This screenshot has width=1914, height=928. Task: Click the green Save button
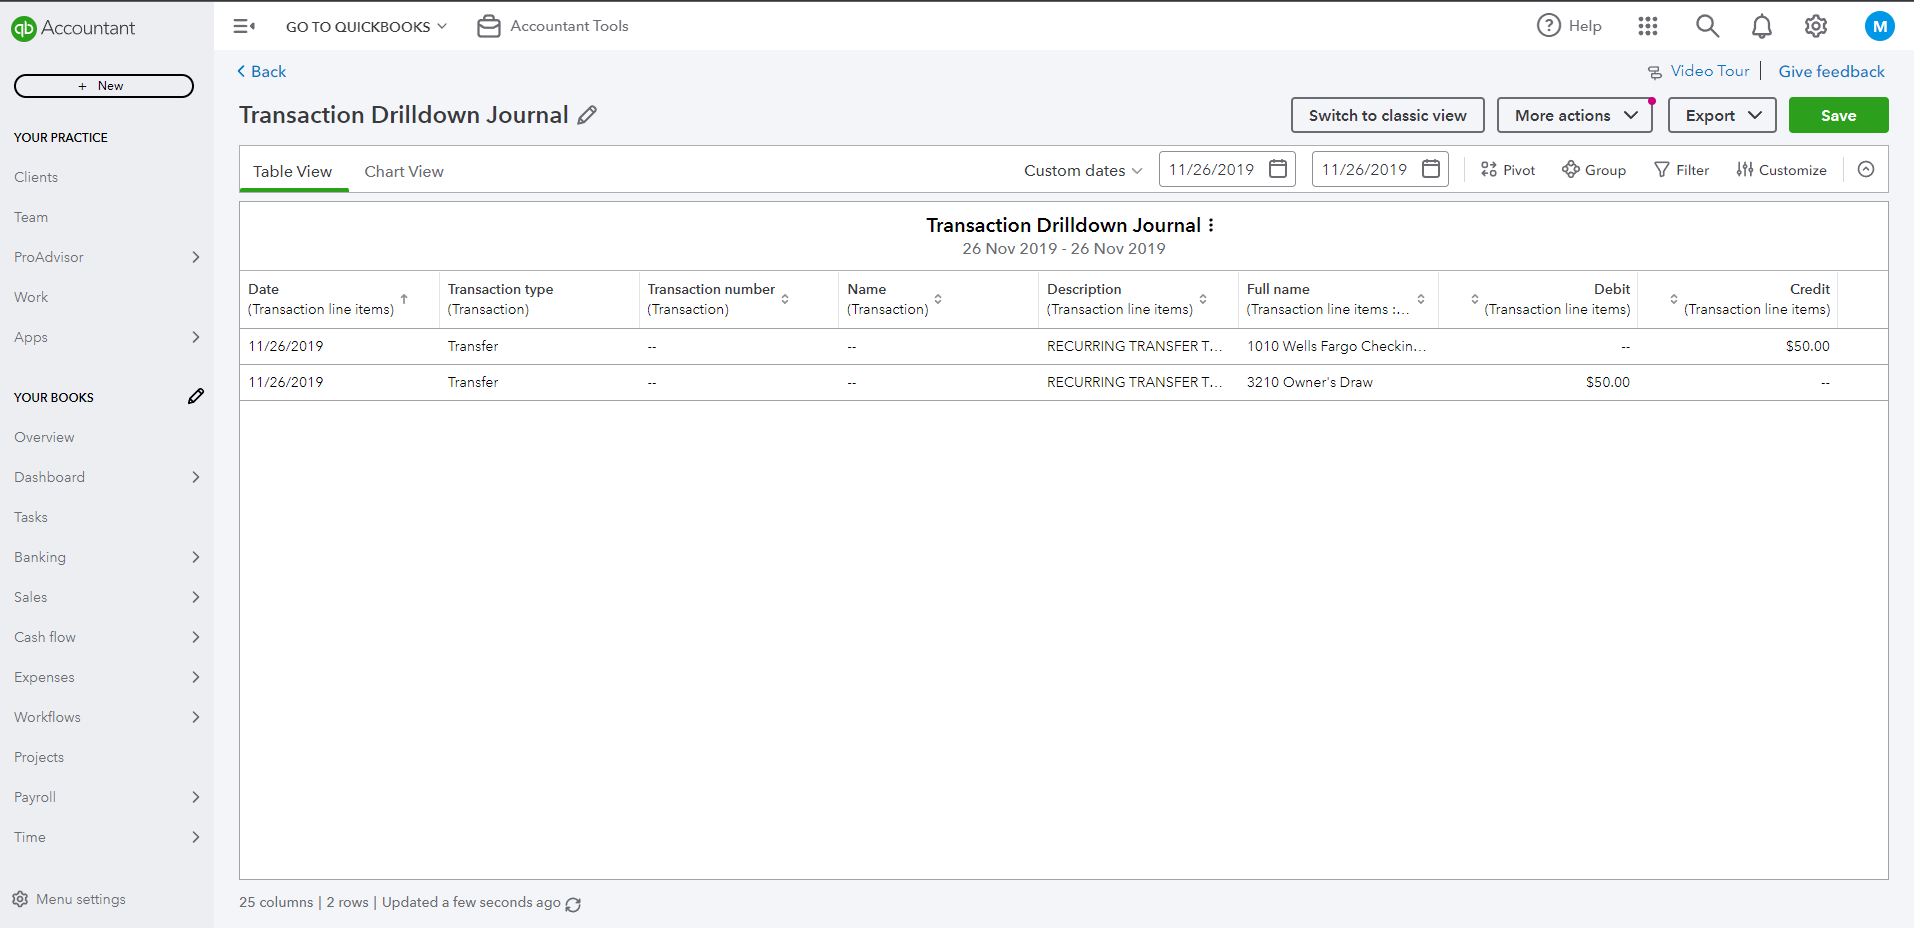pos(1839,115)
